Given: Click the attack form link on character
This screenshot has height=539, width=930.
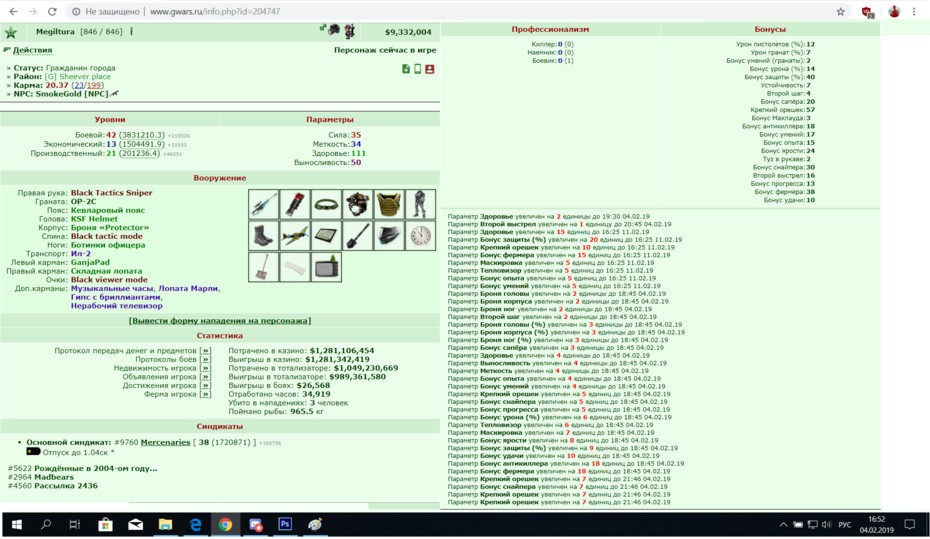Looking at the screenshot, I should 219,321.
